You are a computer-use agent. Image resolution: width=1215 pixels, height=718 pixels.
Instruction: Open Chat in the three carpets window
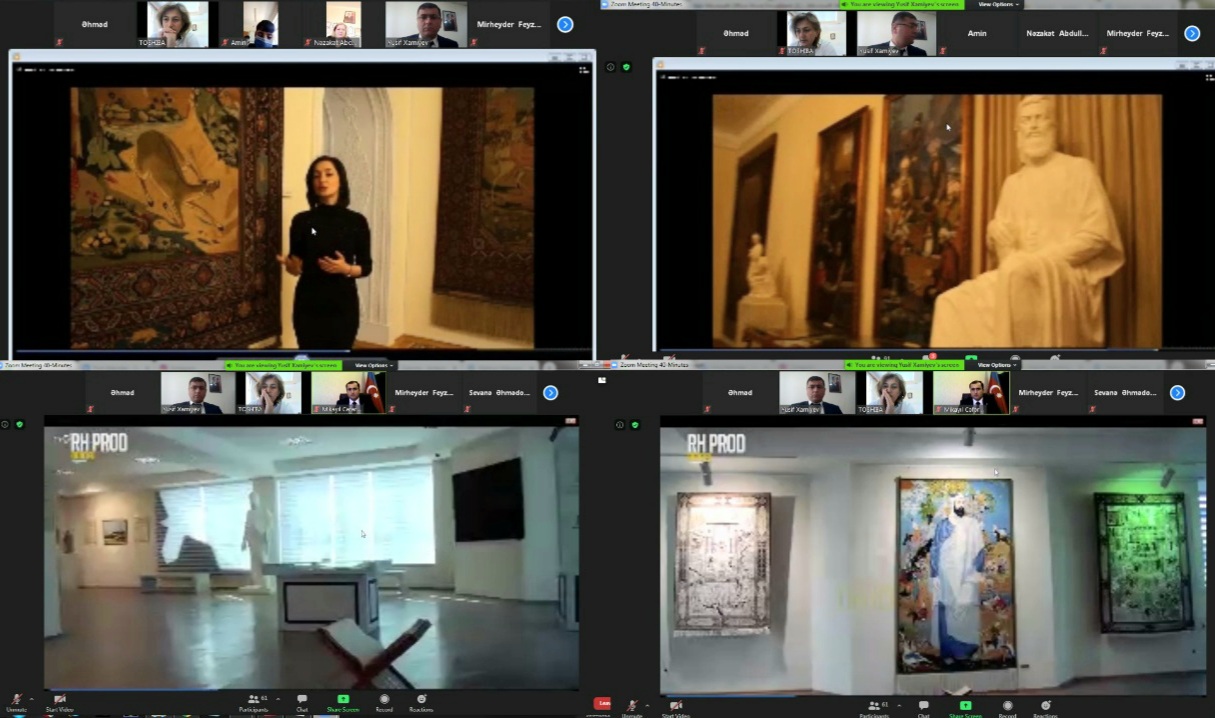tap(923, 708)
